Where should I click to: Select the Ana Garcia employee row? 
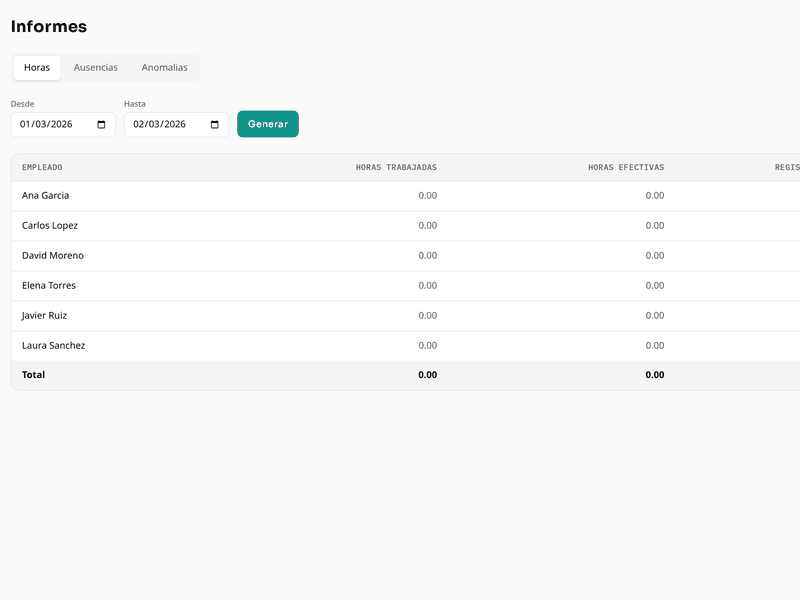point(46,196)
